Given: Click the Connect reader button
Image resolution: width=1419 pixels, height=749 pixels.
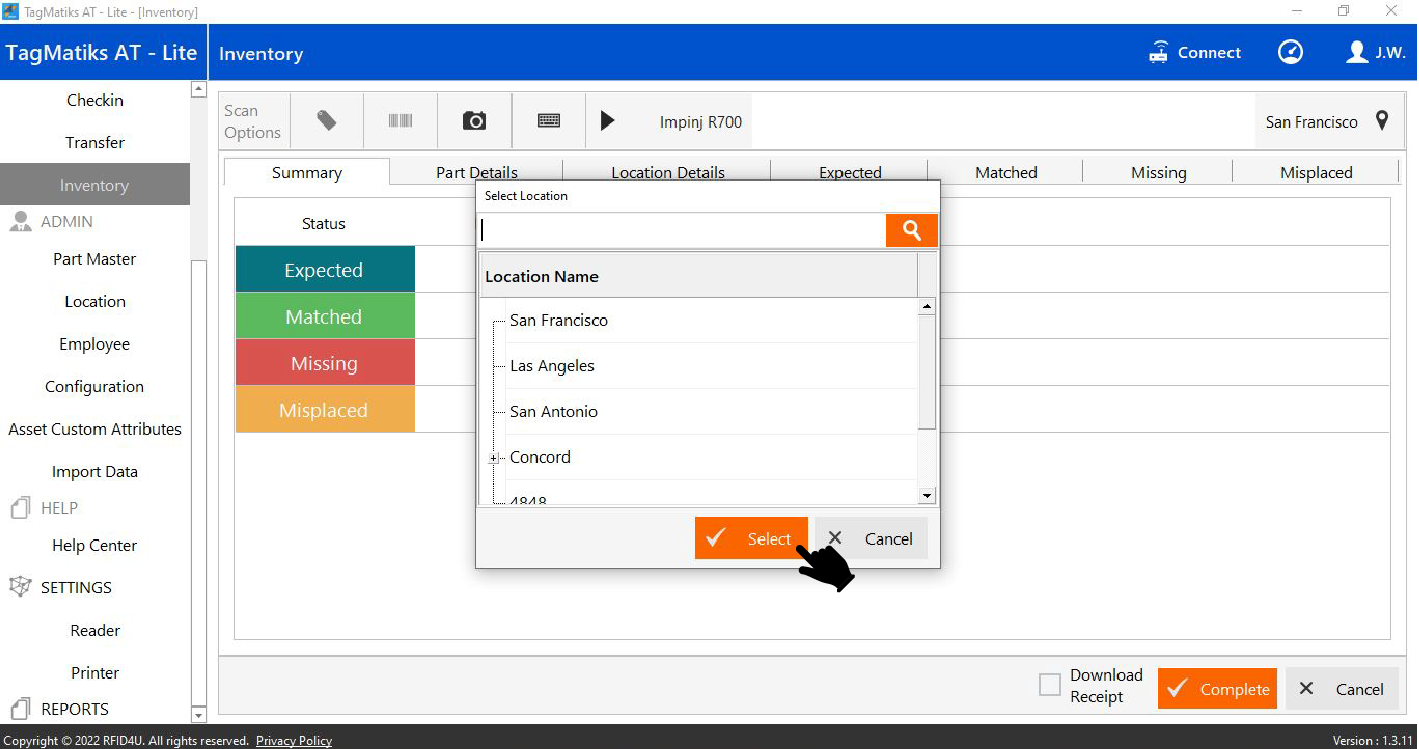Looking at the screenshot, I should (x=1195, y=53).
